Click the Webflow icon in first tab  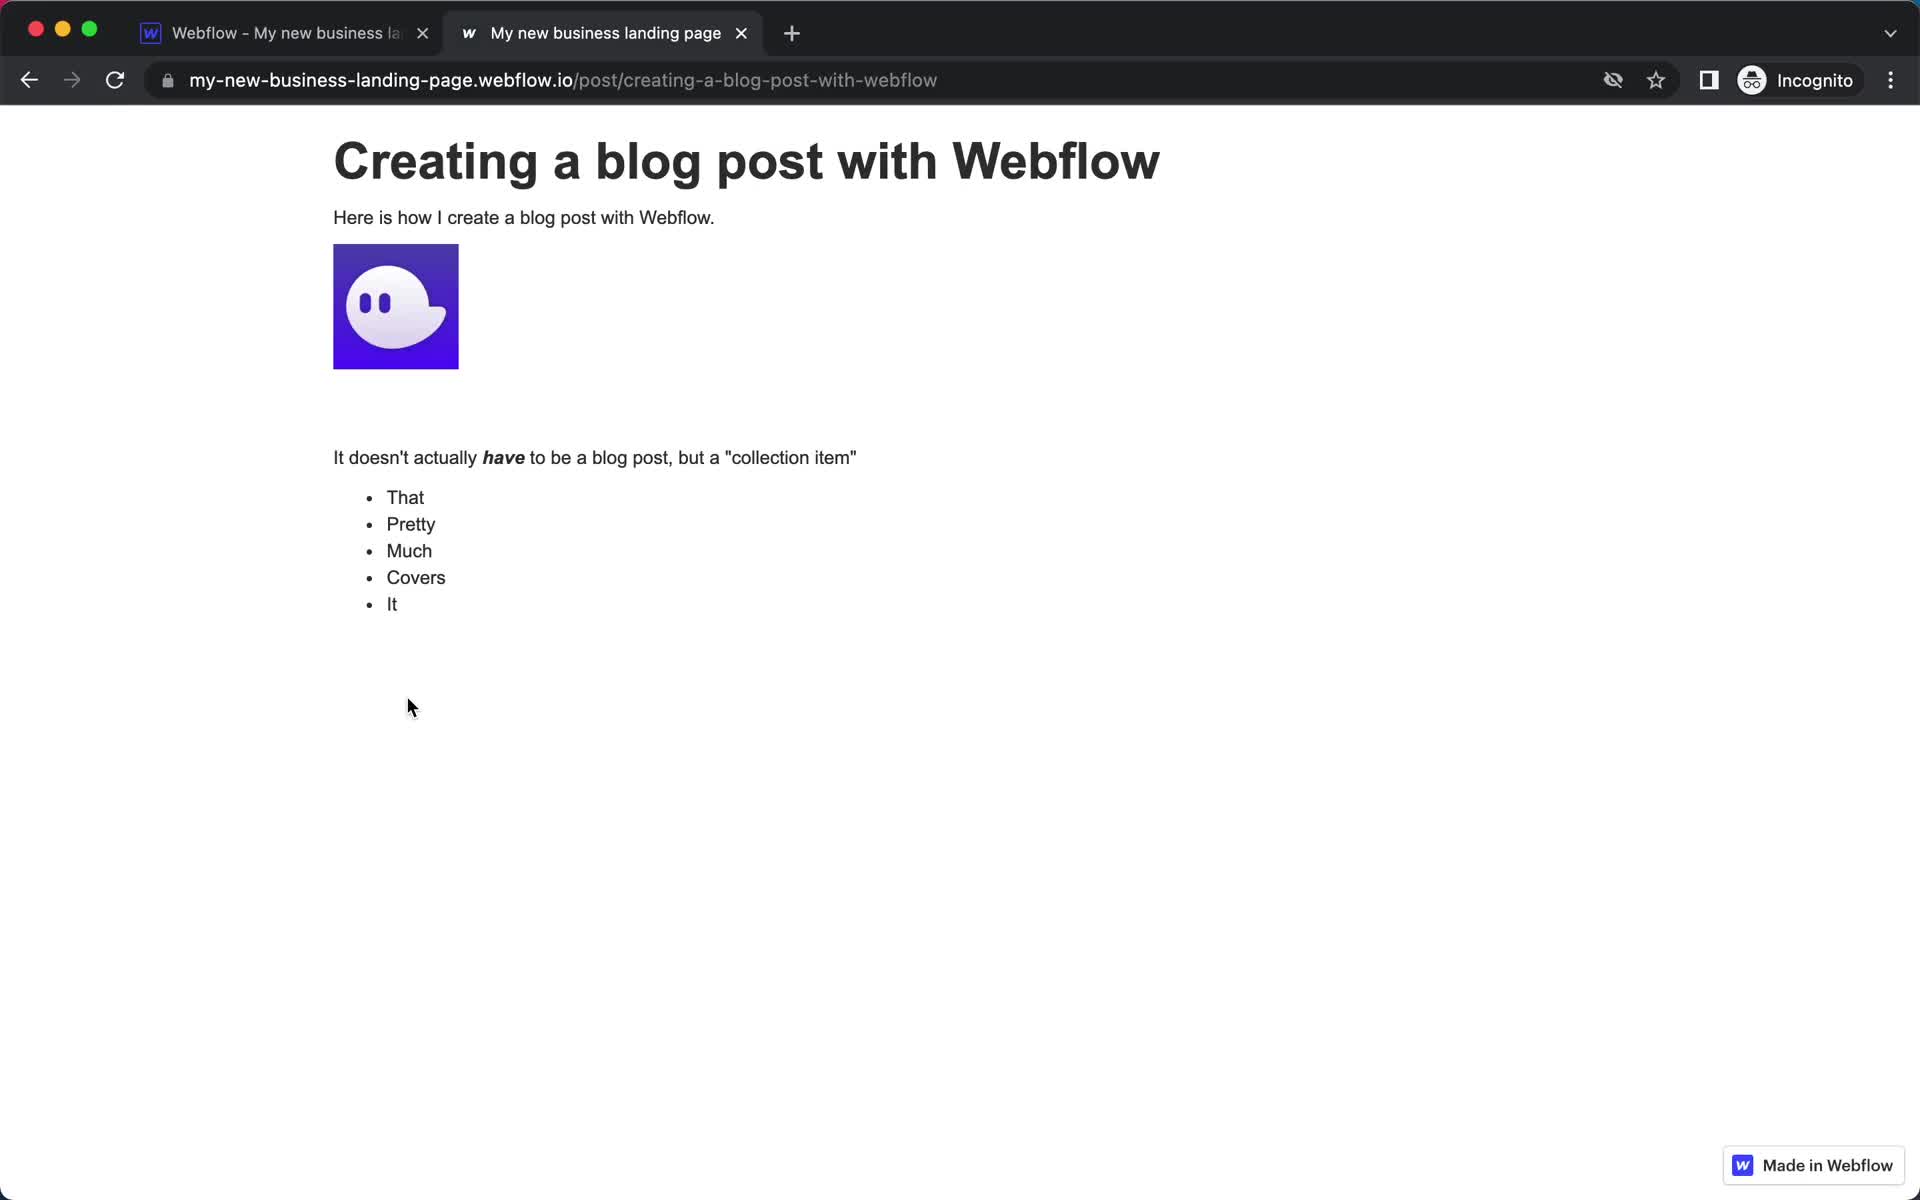click(x=152, y=33)
